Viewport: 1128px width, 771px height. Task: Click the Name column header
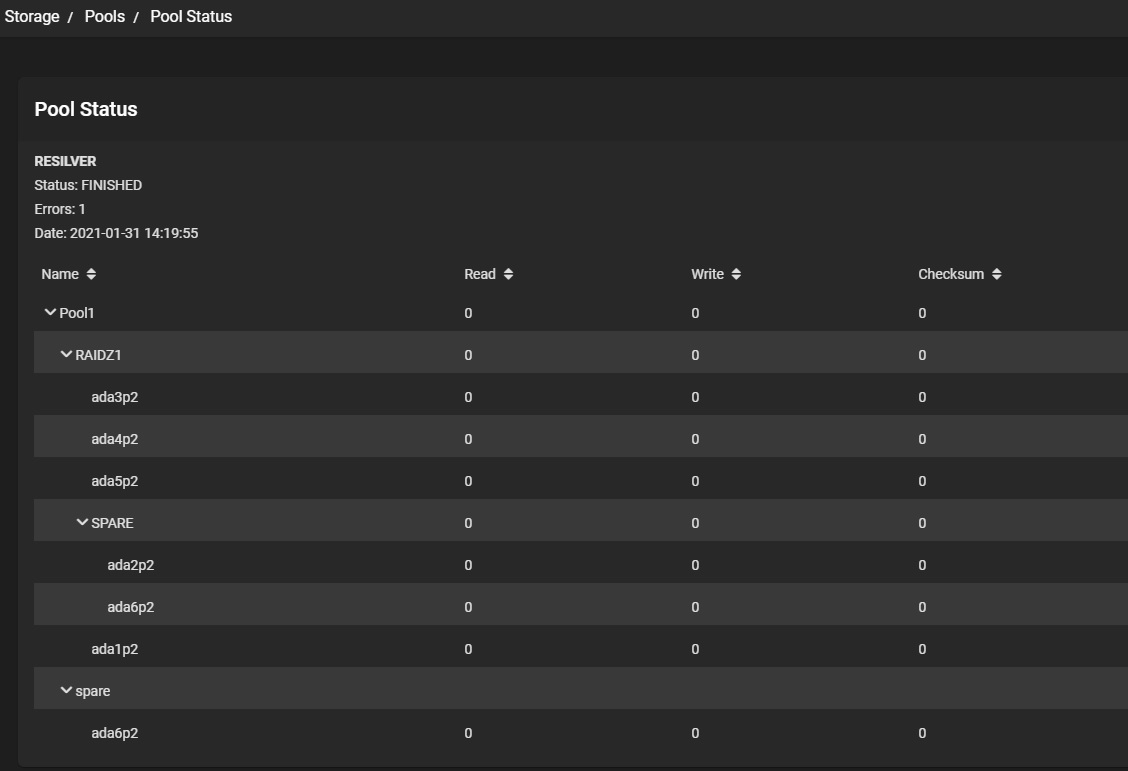coord(60,274)
